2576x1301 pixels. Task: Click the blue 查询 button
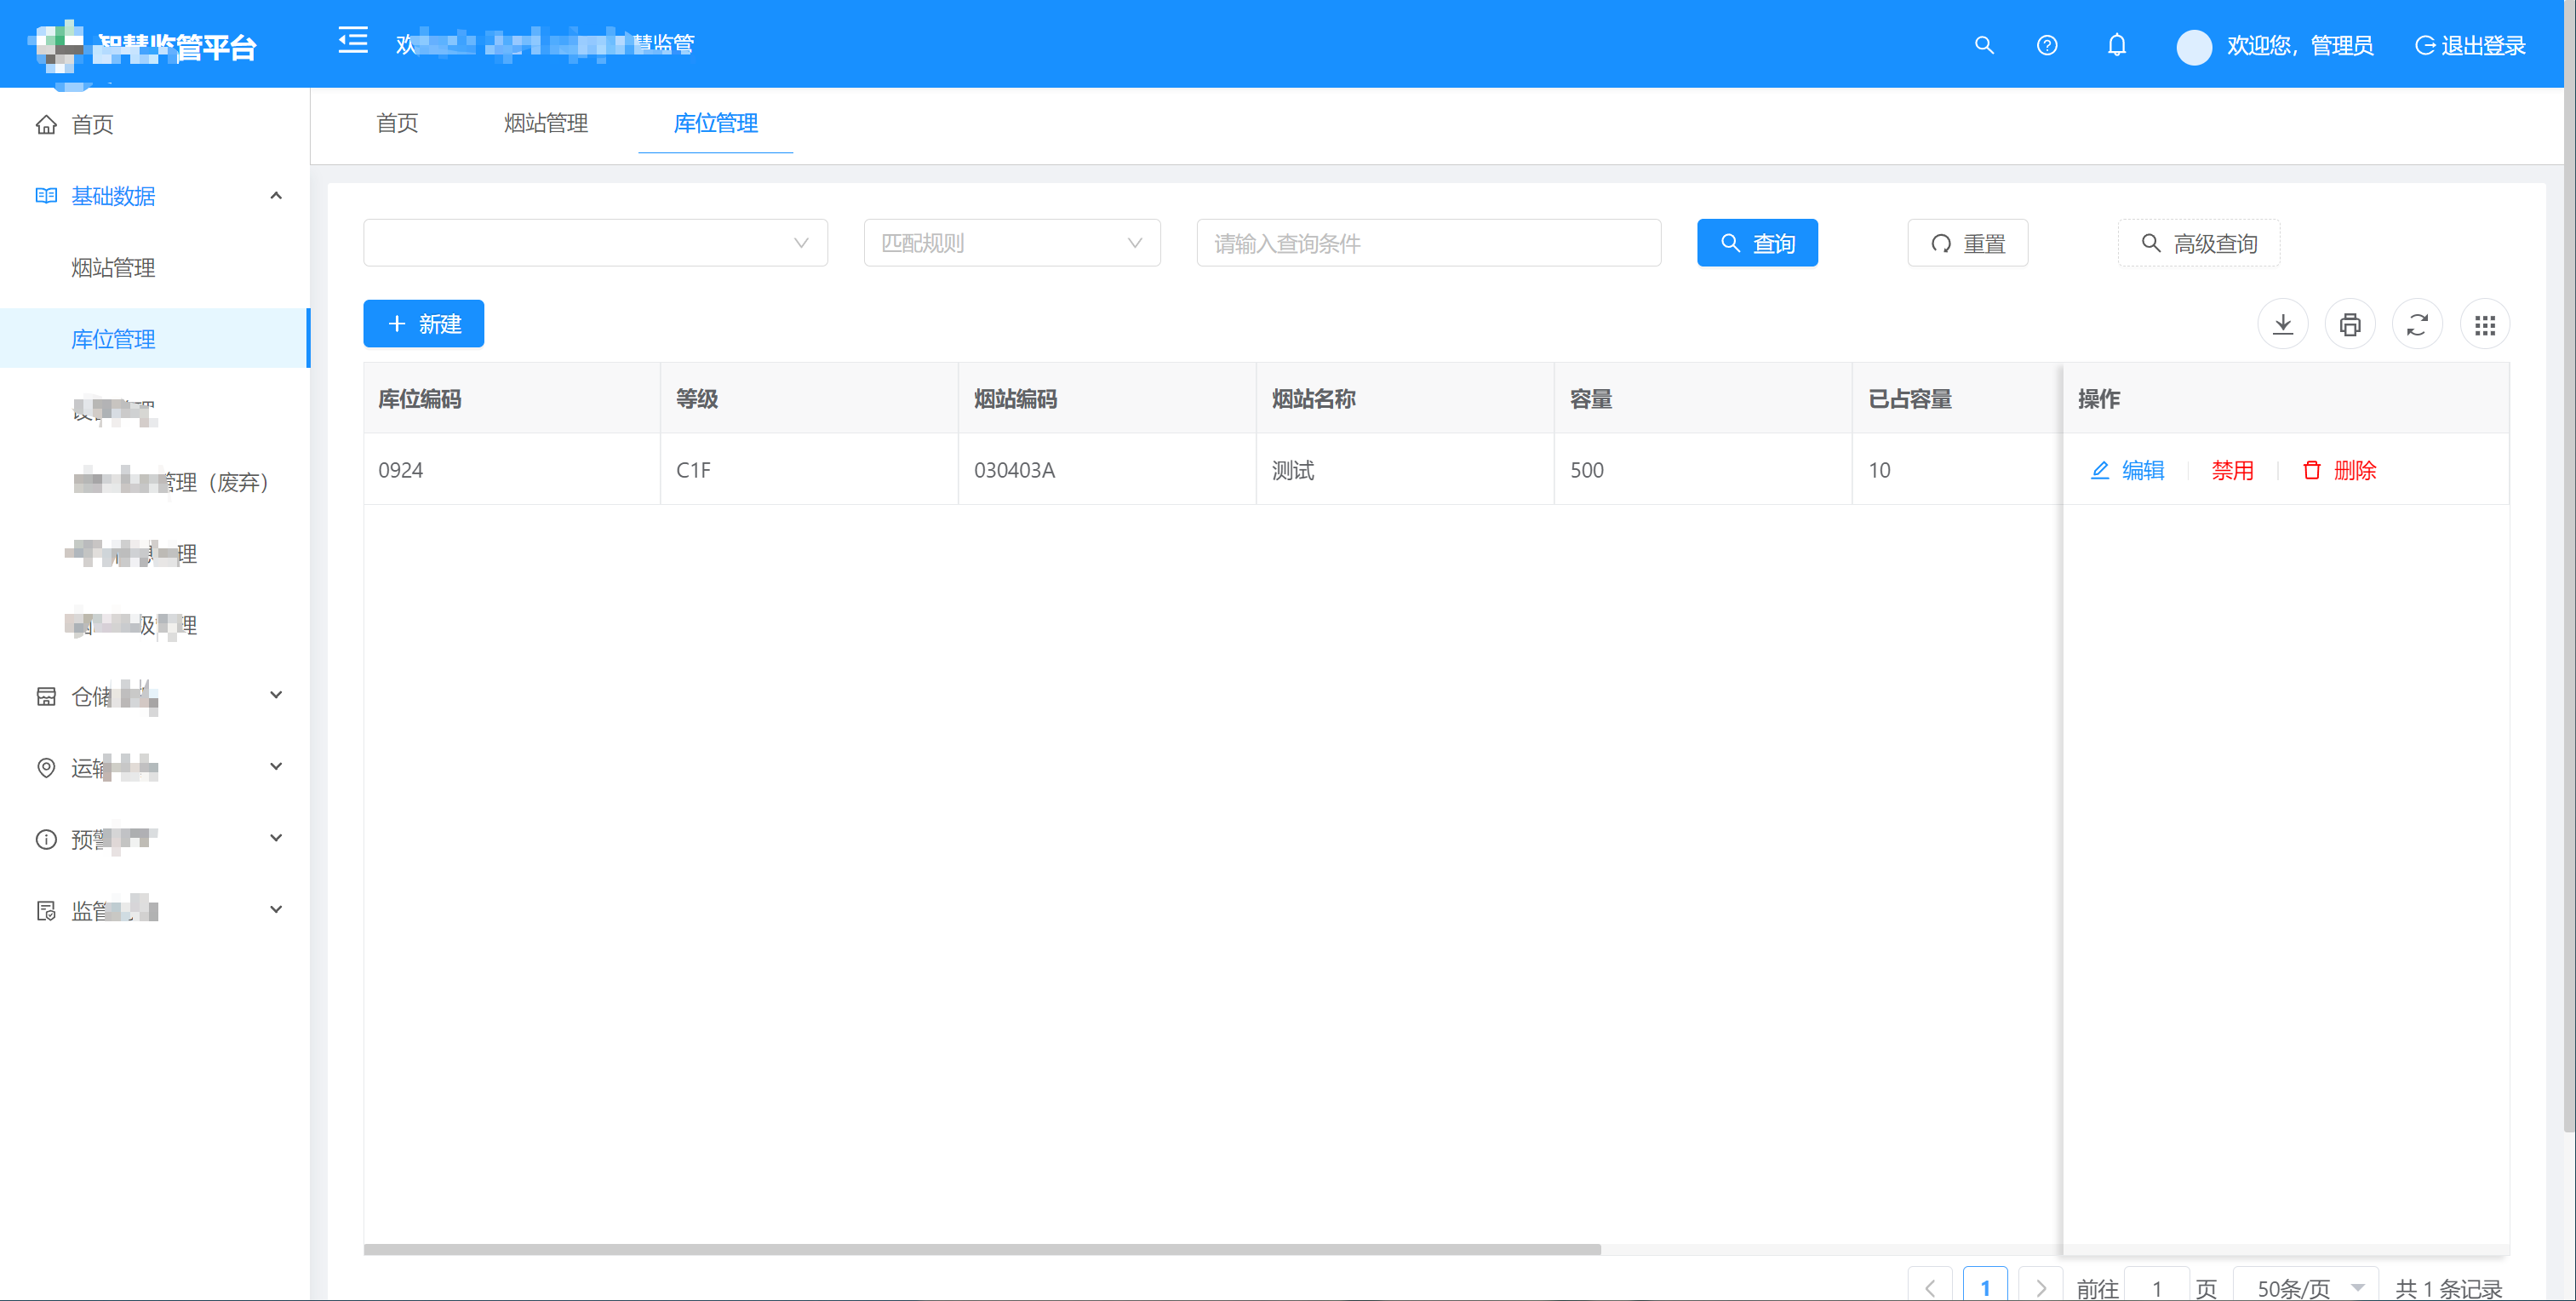coord(1757,243)
